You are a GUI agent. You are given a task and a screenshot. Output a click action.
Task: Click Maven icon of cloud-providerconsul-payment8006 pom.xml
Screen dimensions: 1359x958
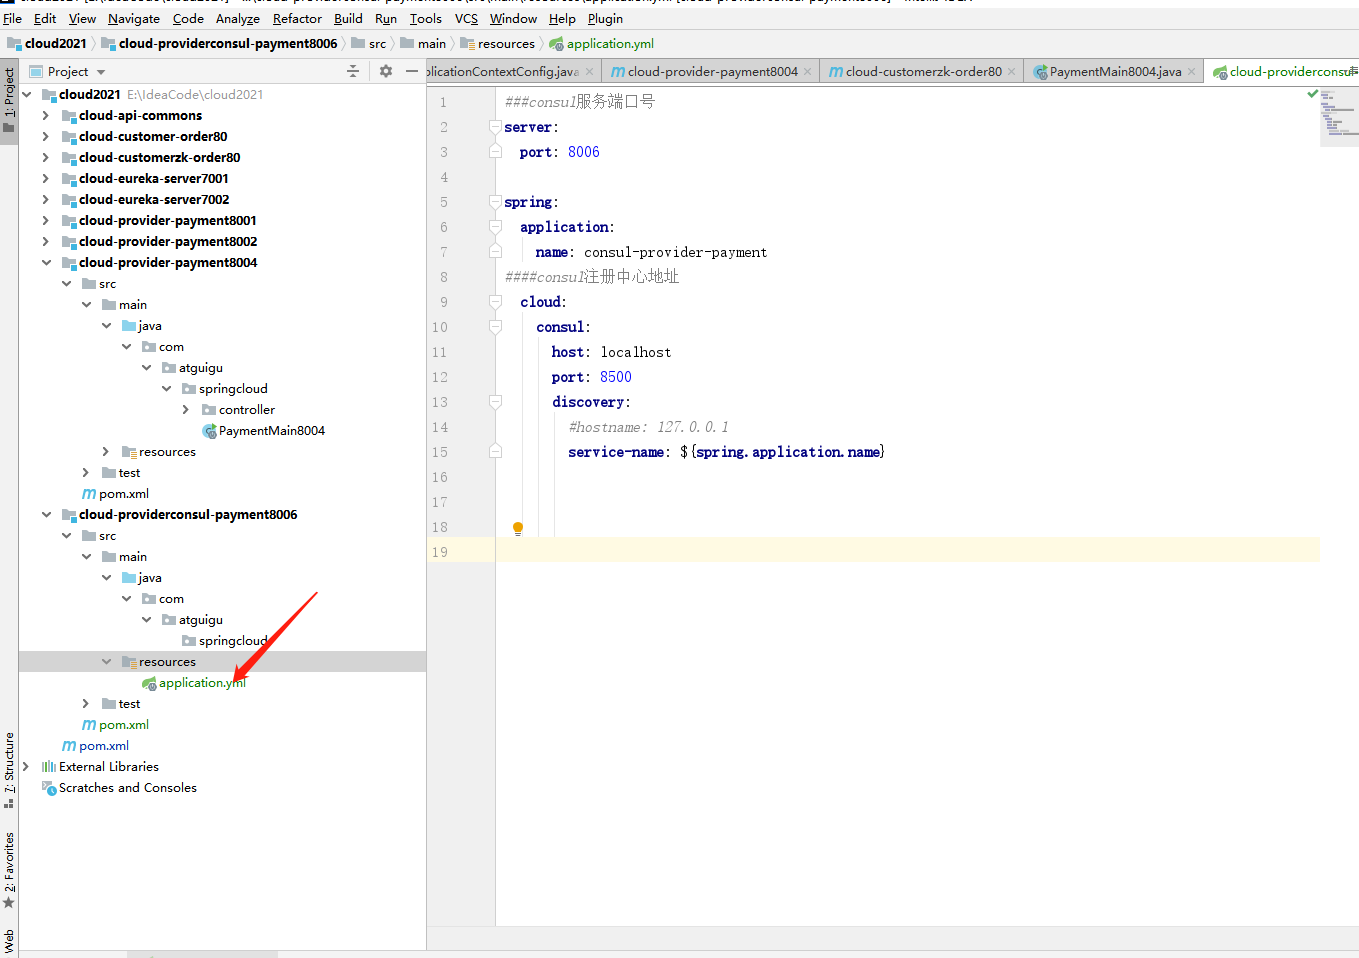[x=89, y=724]
